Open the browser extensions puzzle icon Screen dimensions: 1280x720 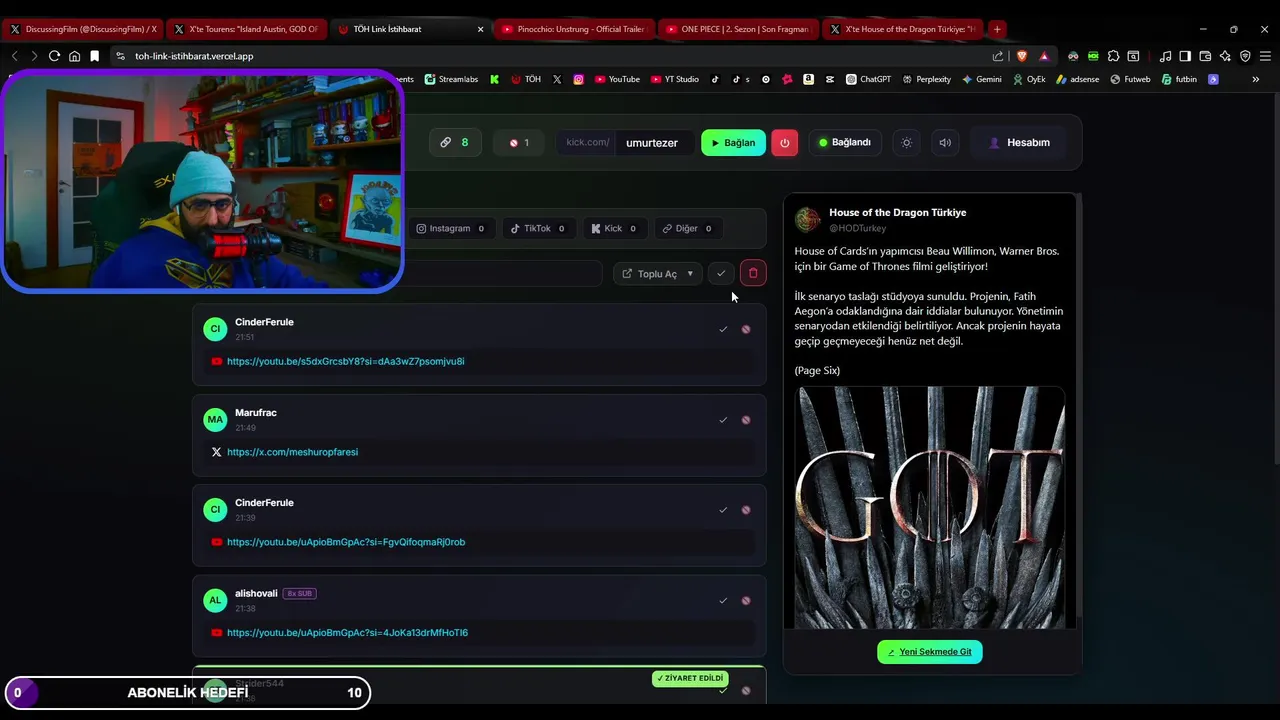[1113, 56]
